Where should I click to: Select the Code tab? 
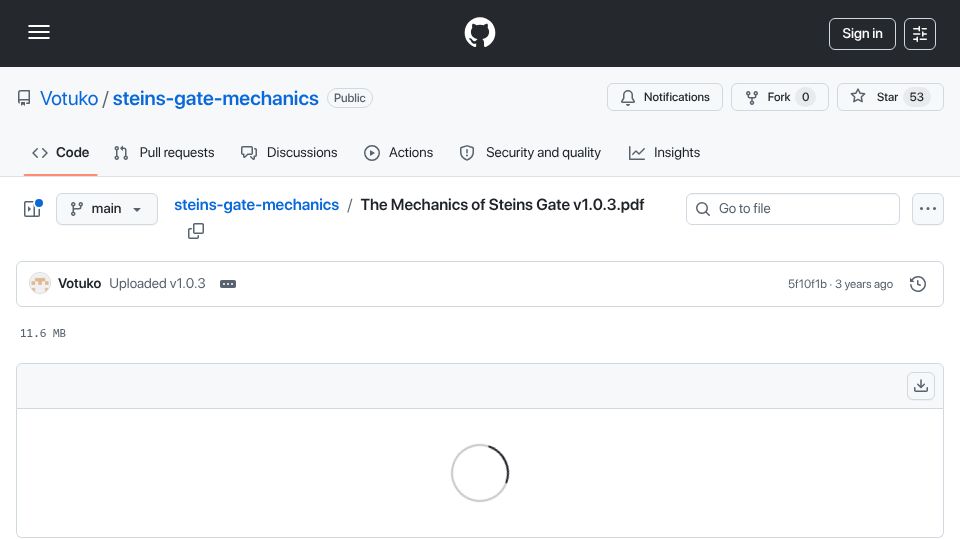click(61, 152)
